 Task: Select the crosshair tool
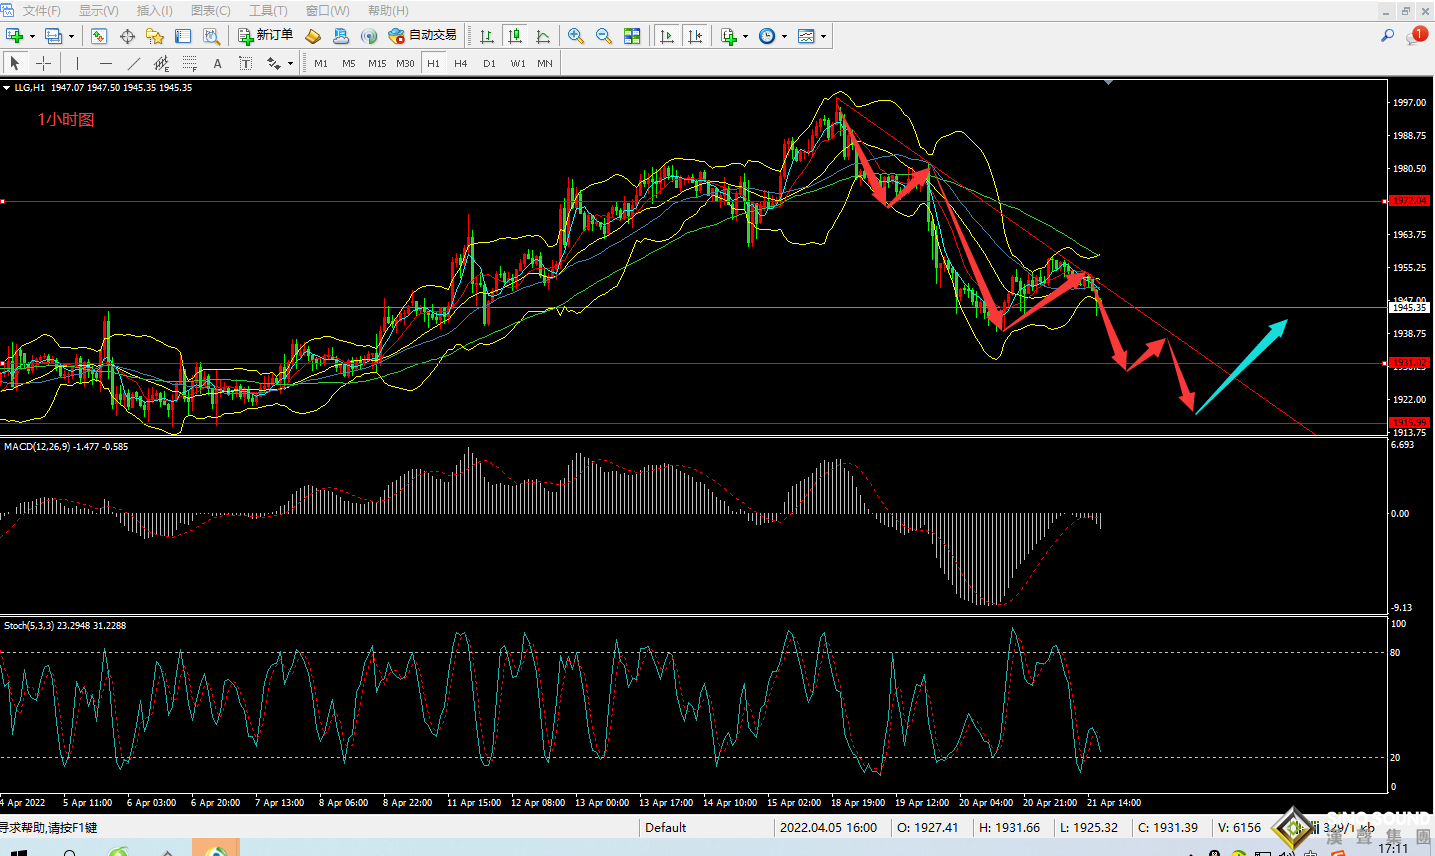(x=43, y=63)
